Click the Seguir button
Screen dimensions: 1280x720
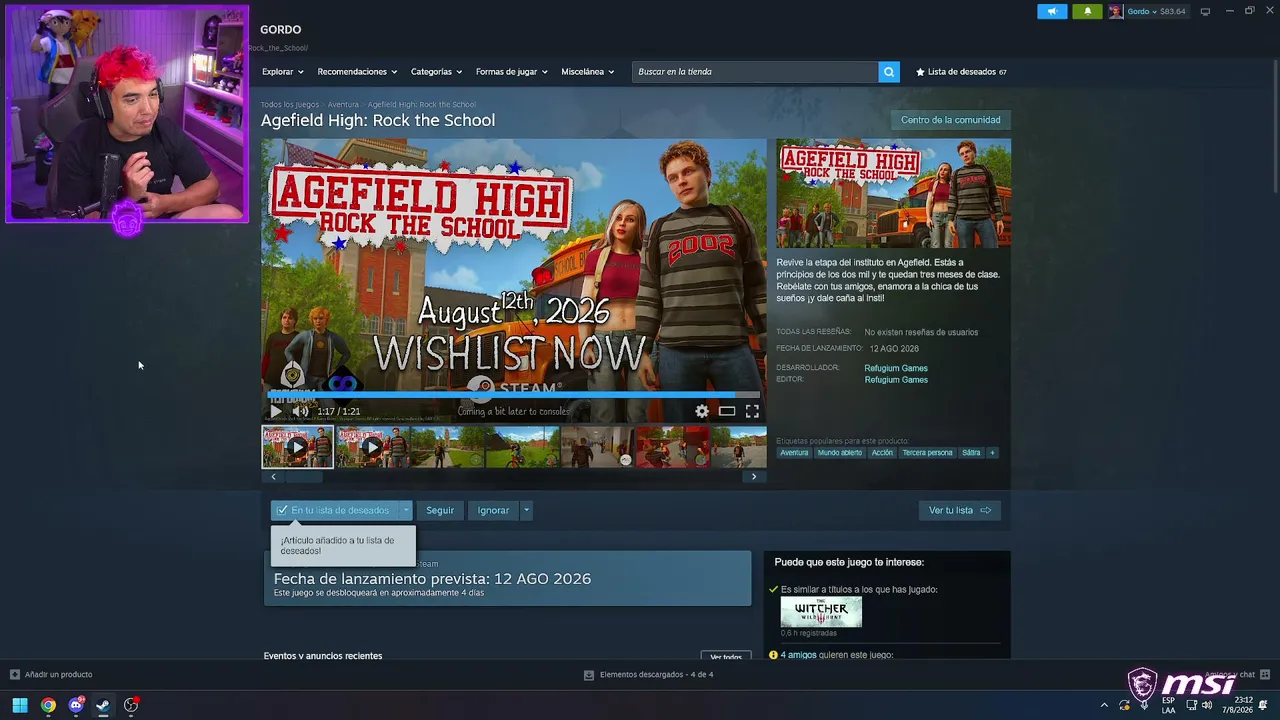tap(440, 510)
